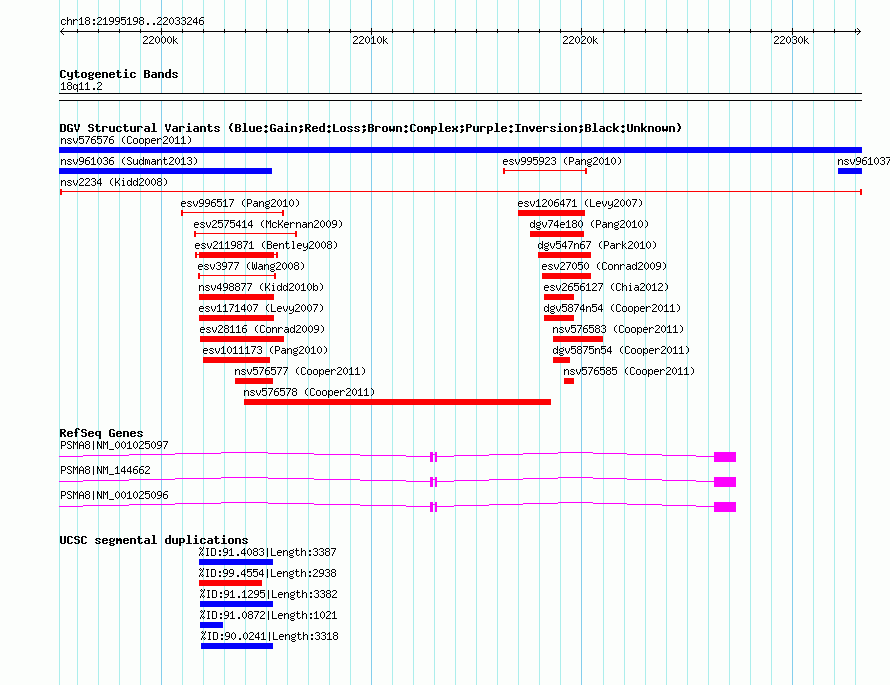The height and width of the screenshot is (685, 890).
Task: Click the chr18:21995198..22033246 coordinate label
Action: click(132, 21)
